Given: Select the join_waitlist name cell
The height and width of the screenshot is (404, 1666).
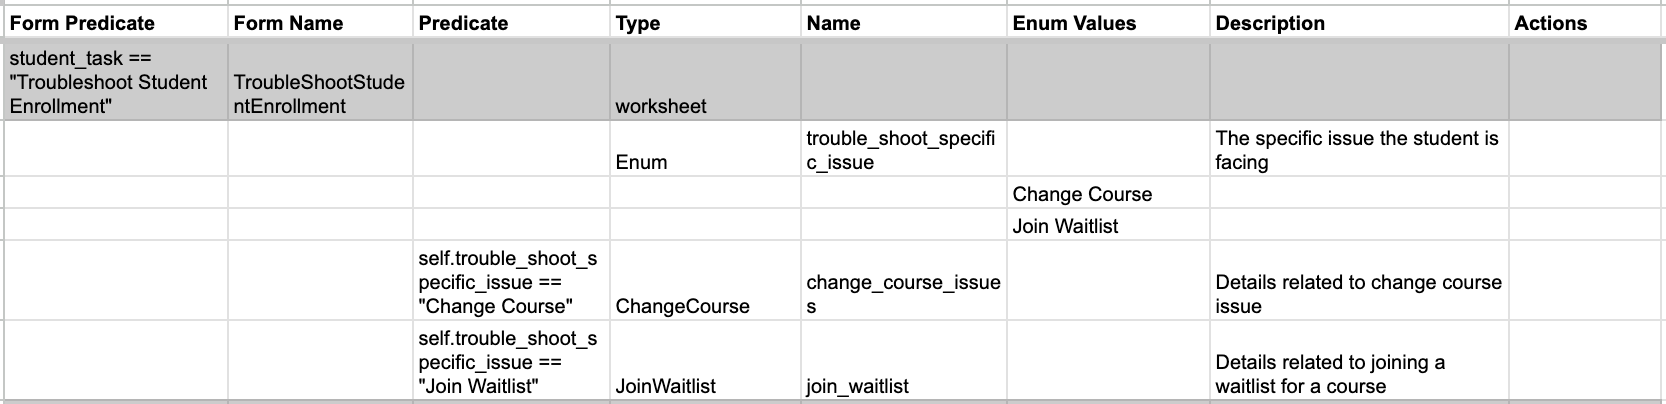Looking at the screenshot, I should (x=857, y=386).
